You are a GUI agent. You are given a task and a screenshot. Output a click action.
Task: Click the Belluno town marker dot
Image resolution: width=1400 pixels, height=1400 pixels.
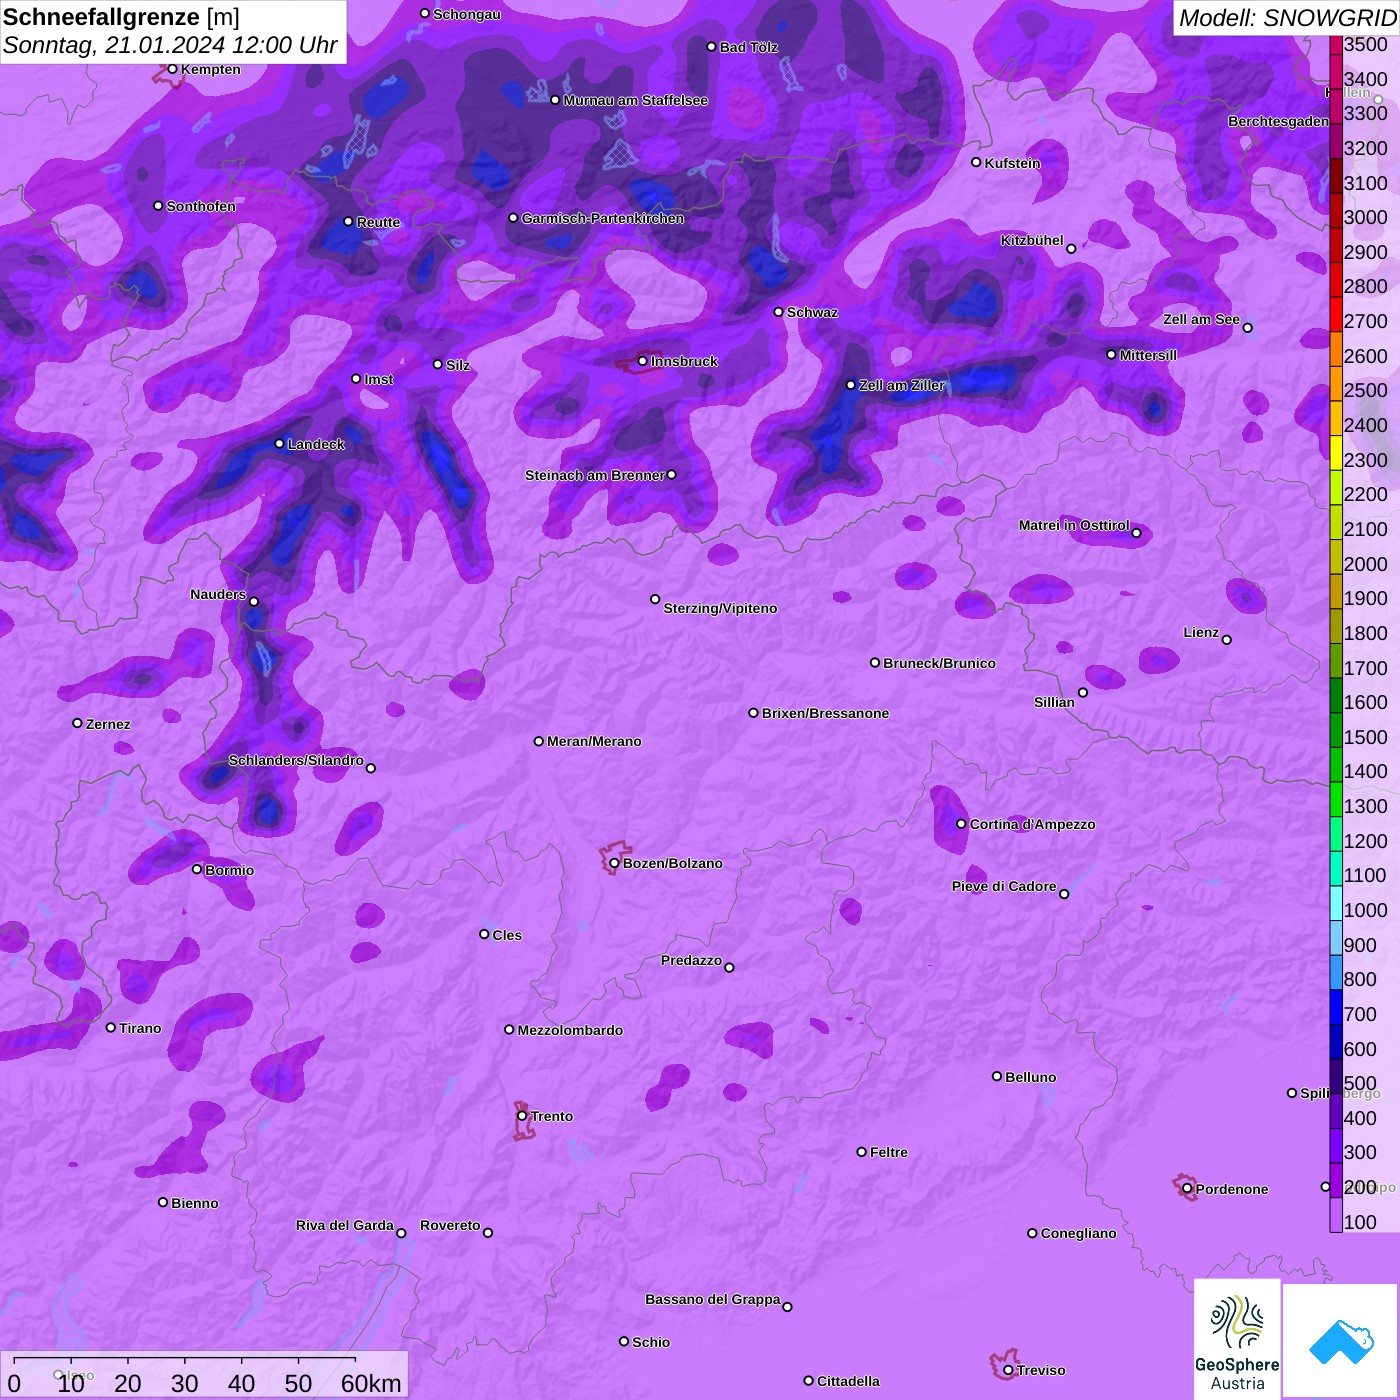point(997,1077)
